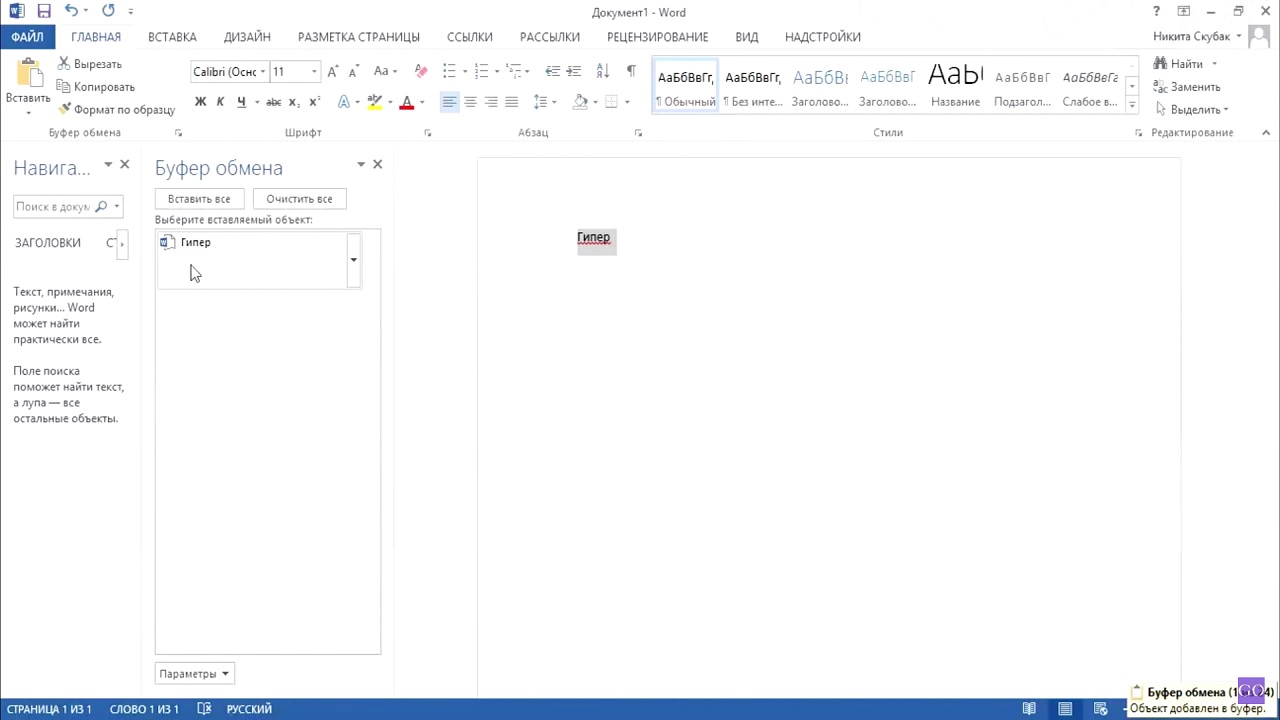Click the Вставить все button
The width and height of the screenshot is (1280, 720).
coord(199,199)
